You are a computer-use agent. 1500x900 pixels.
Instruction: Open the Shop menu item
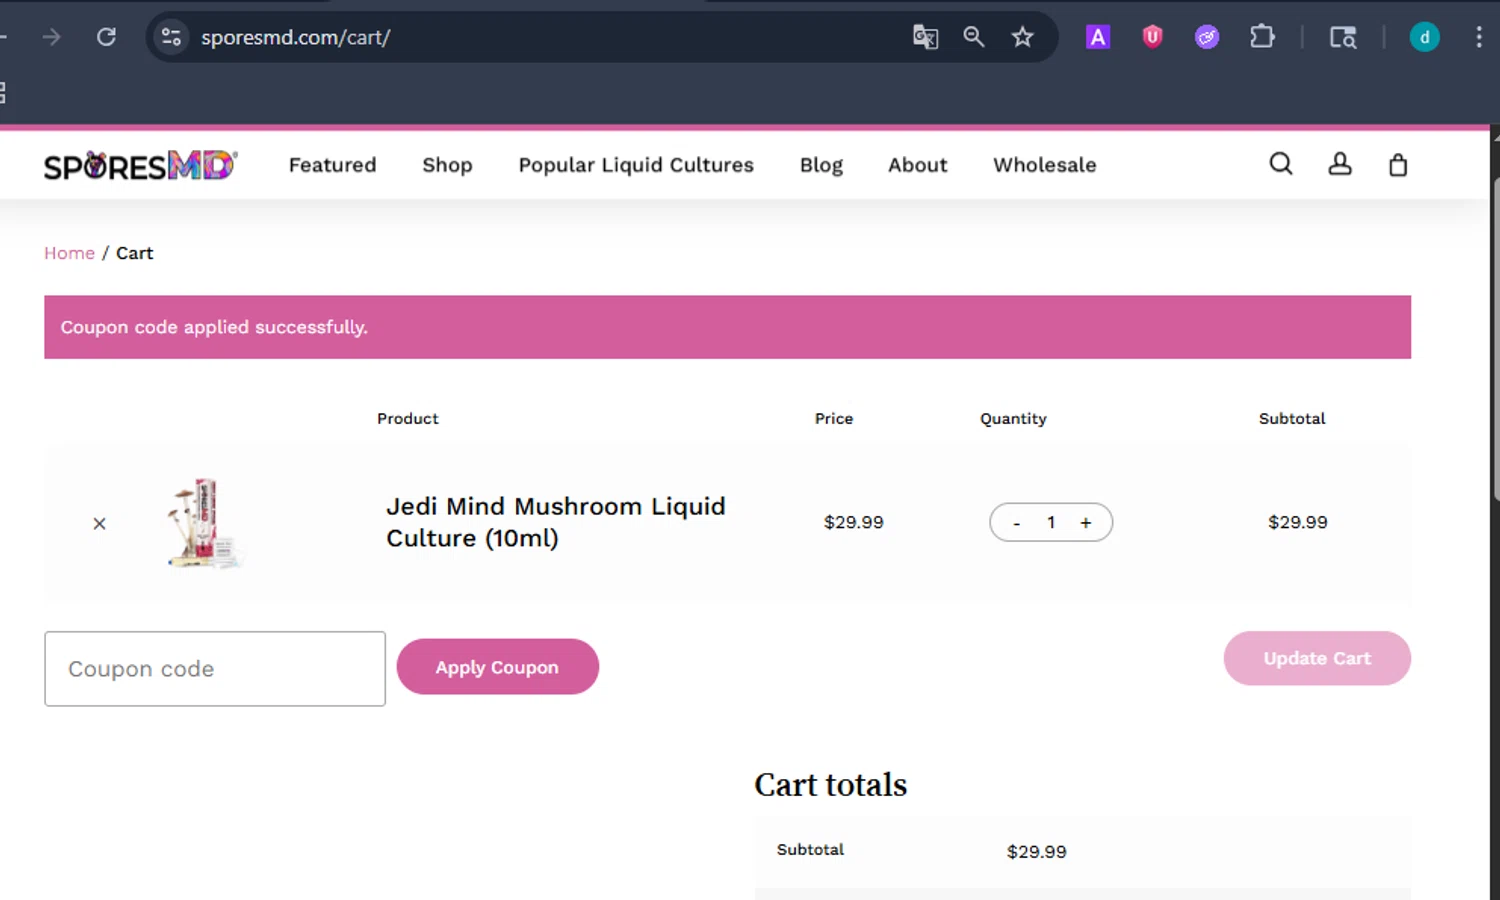447,165
